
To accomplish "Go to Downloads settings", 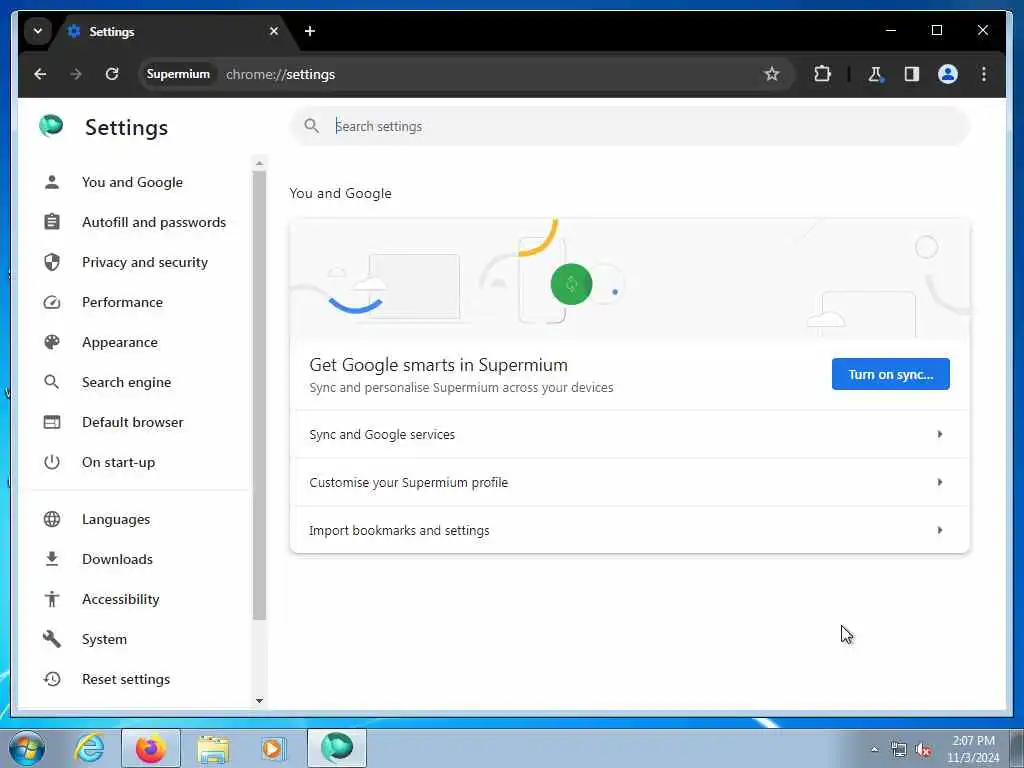I will tap(118, 559).
